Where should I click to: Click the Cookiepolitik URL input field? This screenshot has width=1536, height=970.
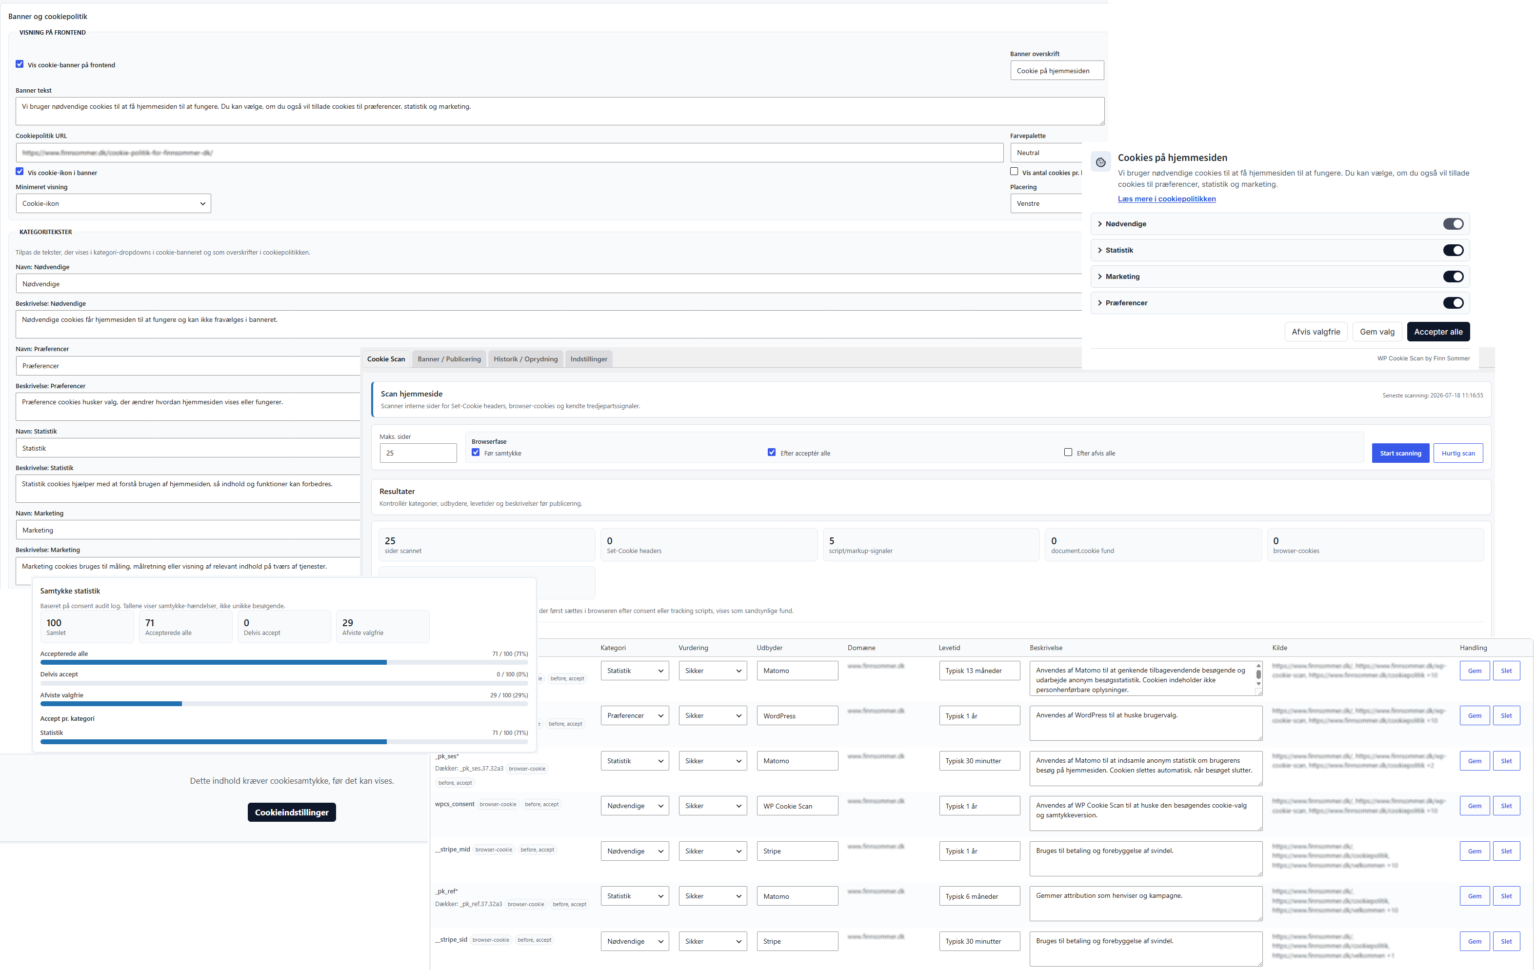[509, 153]
